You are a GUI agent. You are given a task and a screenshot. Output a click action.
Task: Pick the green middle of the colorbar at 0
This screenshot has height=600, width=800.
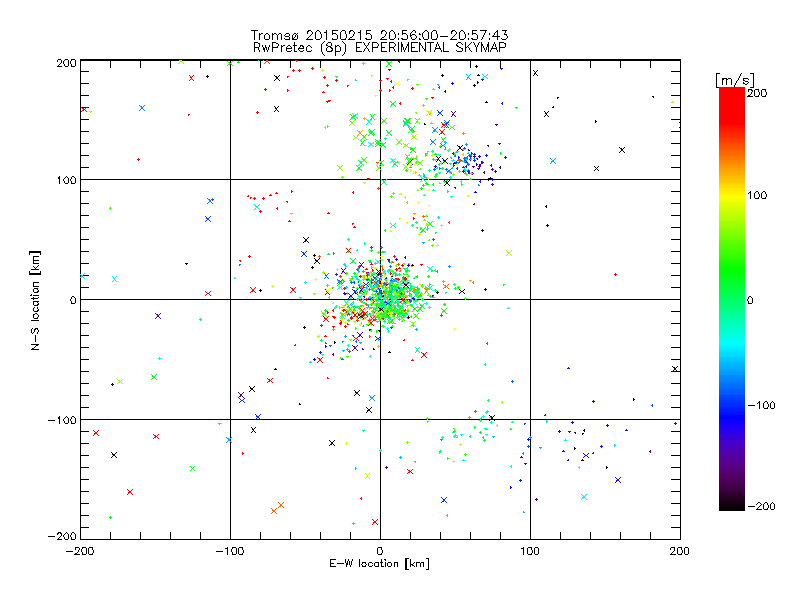coord(732,299)
